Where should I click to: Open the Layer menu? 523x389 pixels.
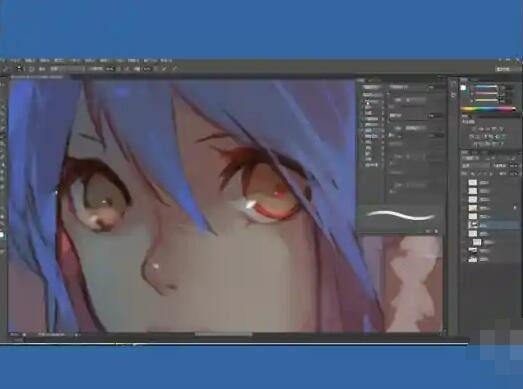click(x=59, y=60)
